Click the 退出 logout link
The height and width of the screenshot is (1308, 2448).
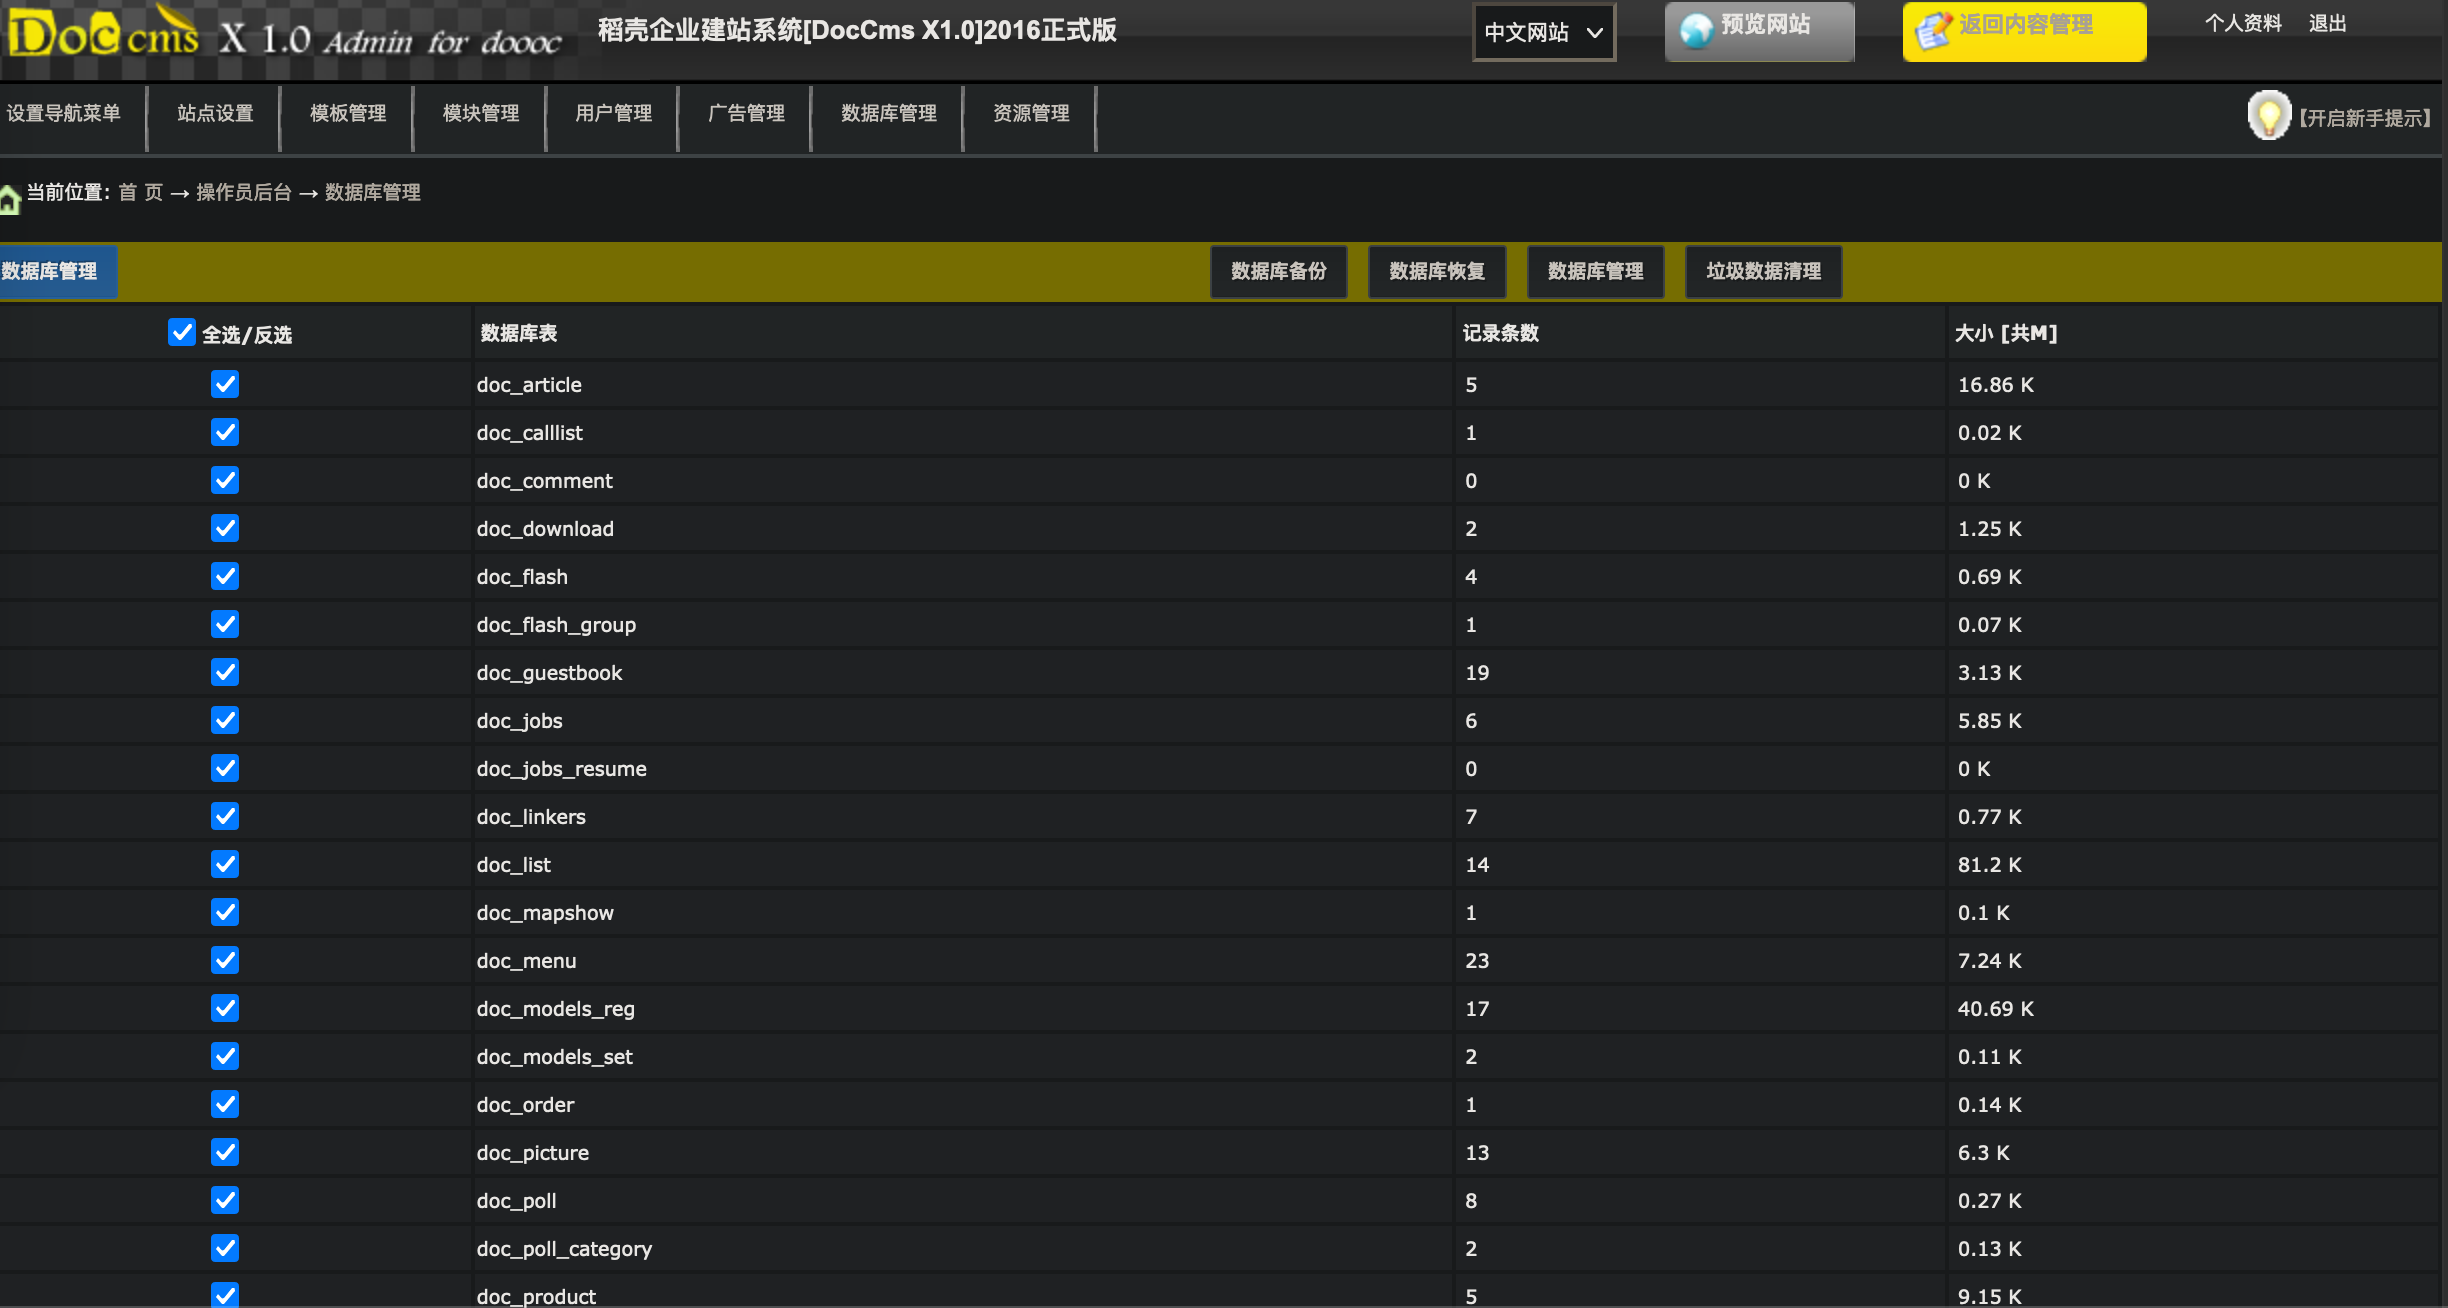(2327, 24)
